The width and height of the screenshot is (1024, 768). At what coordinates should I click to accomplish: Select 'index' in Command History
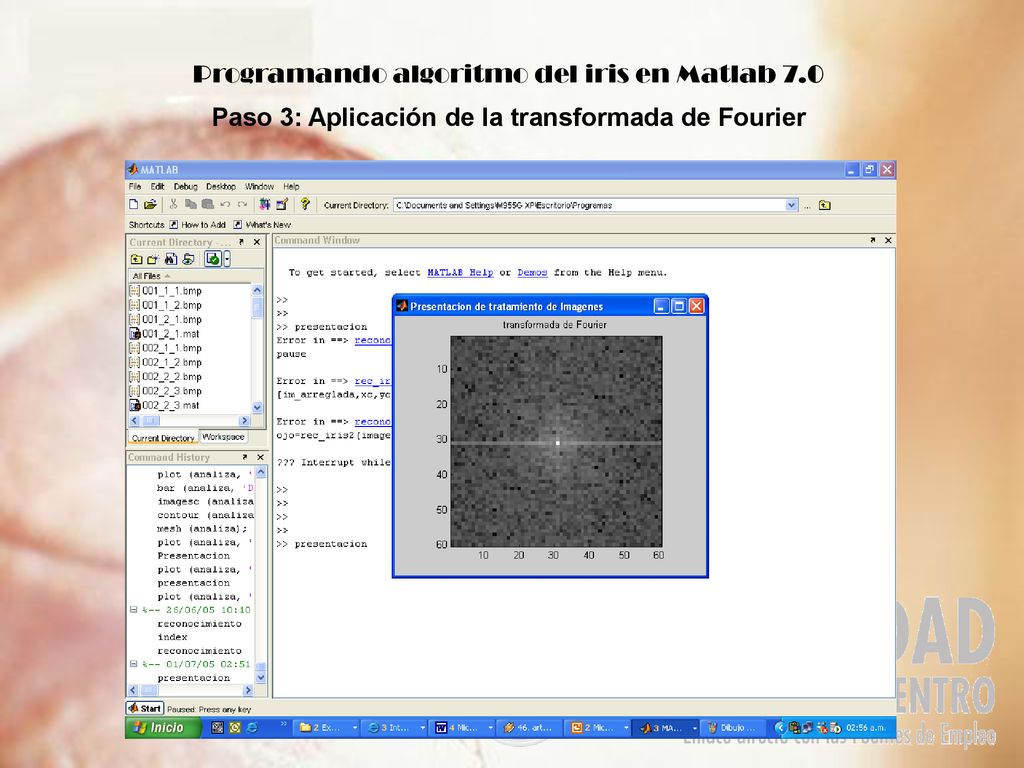click(172, 637)
